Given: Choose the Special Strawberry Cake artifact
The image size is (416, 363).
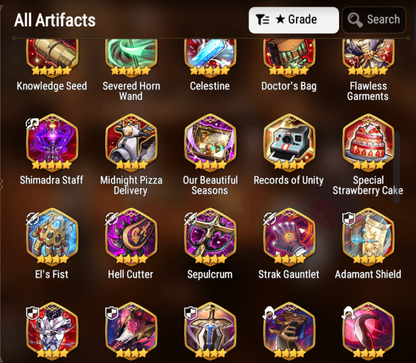Looking at the screenshot, I should click(368, 143).
